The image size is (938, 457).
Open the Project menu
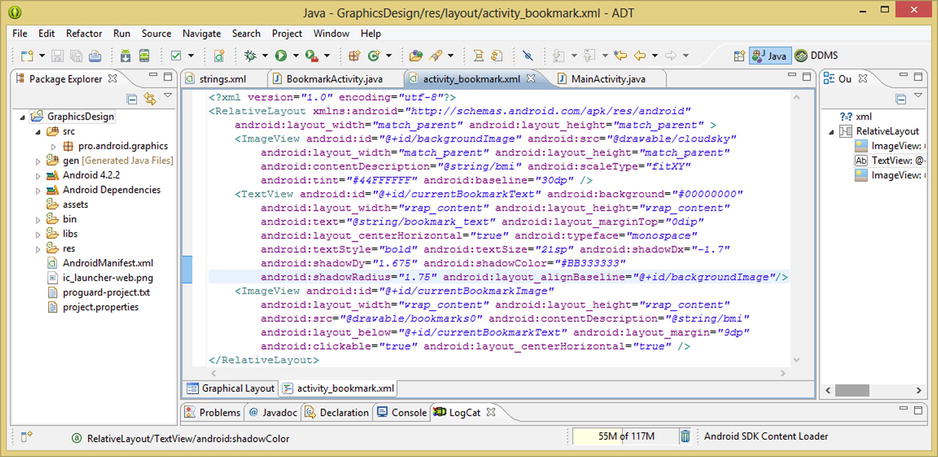pyautogui.click(x=287, y=33)
